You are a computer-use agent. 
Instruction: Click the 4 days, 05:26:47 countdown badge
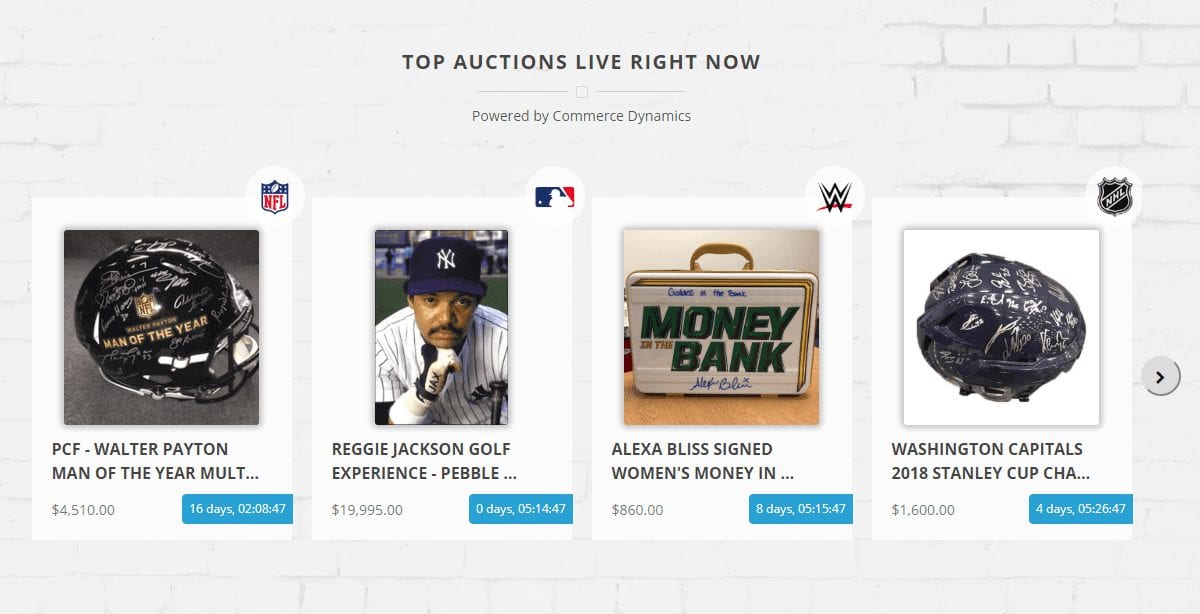(1081, 508)
